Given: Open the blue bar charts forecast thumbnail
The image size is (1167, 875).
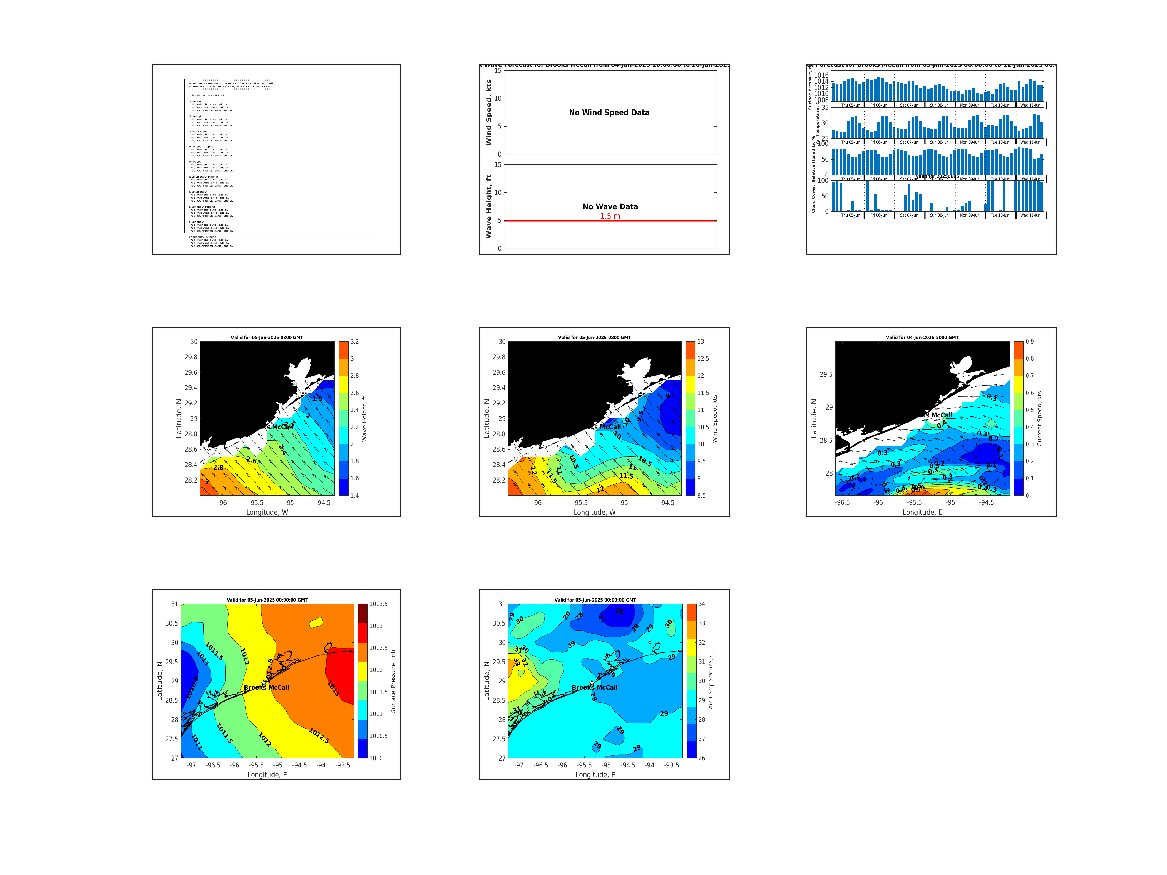Looking at the screenshot, I should click(931, 159).
